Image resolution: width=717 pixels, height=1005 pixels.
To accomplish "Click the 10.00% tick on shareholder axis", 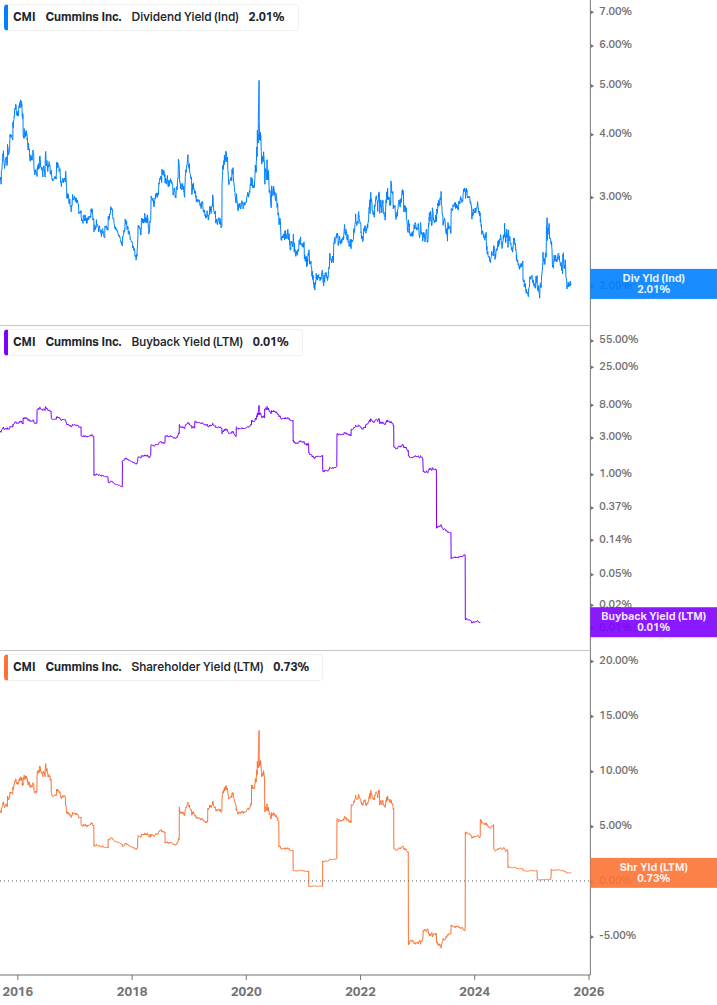I will click(618, 770).
